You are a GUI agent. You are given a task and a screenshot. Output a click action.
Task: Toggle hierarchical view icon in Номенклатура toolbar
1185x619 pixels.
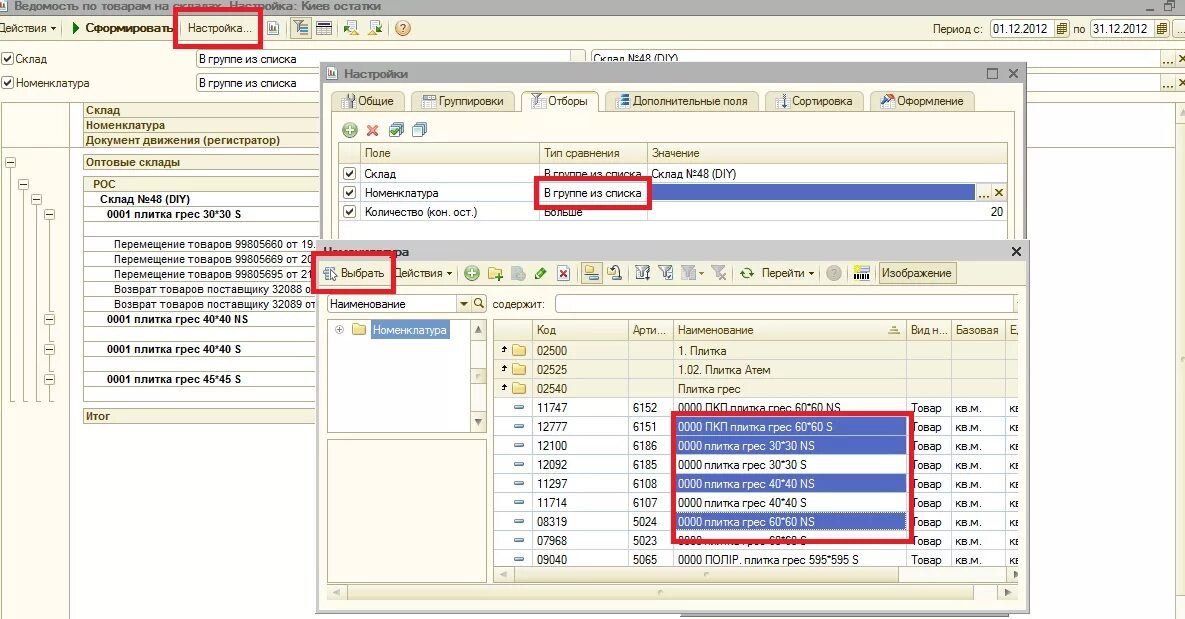592,273
